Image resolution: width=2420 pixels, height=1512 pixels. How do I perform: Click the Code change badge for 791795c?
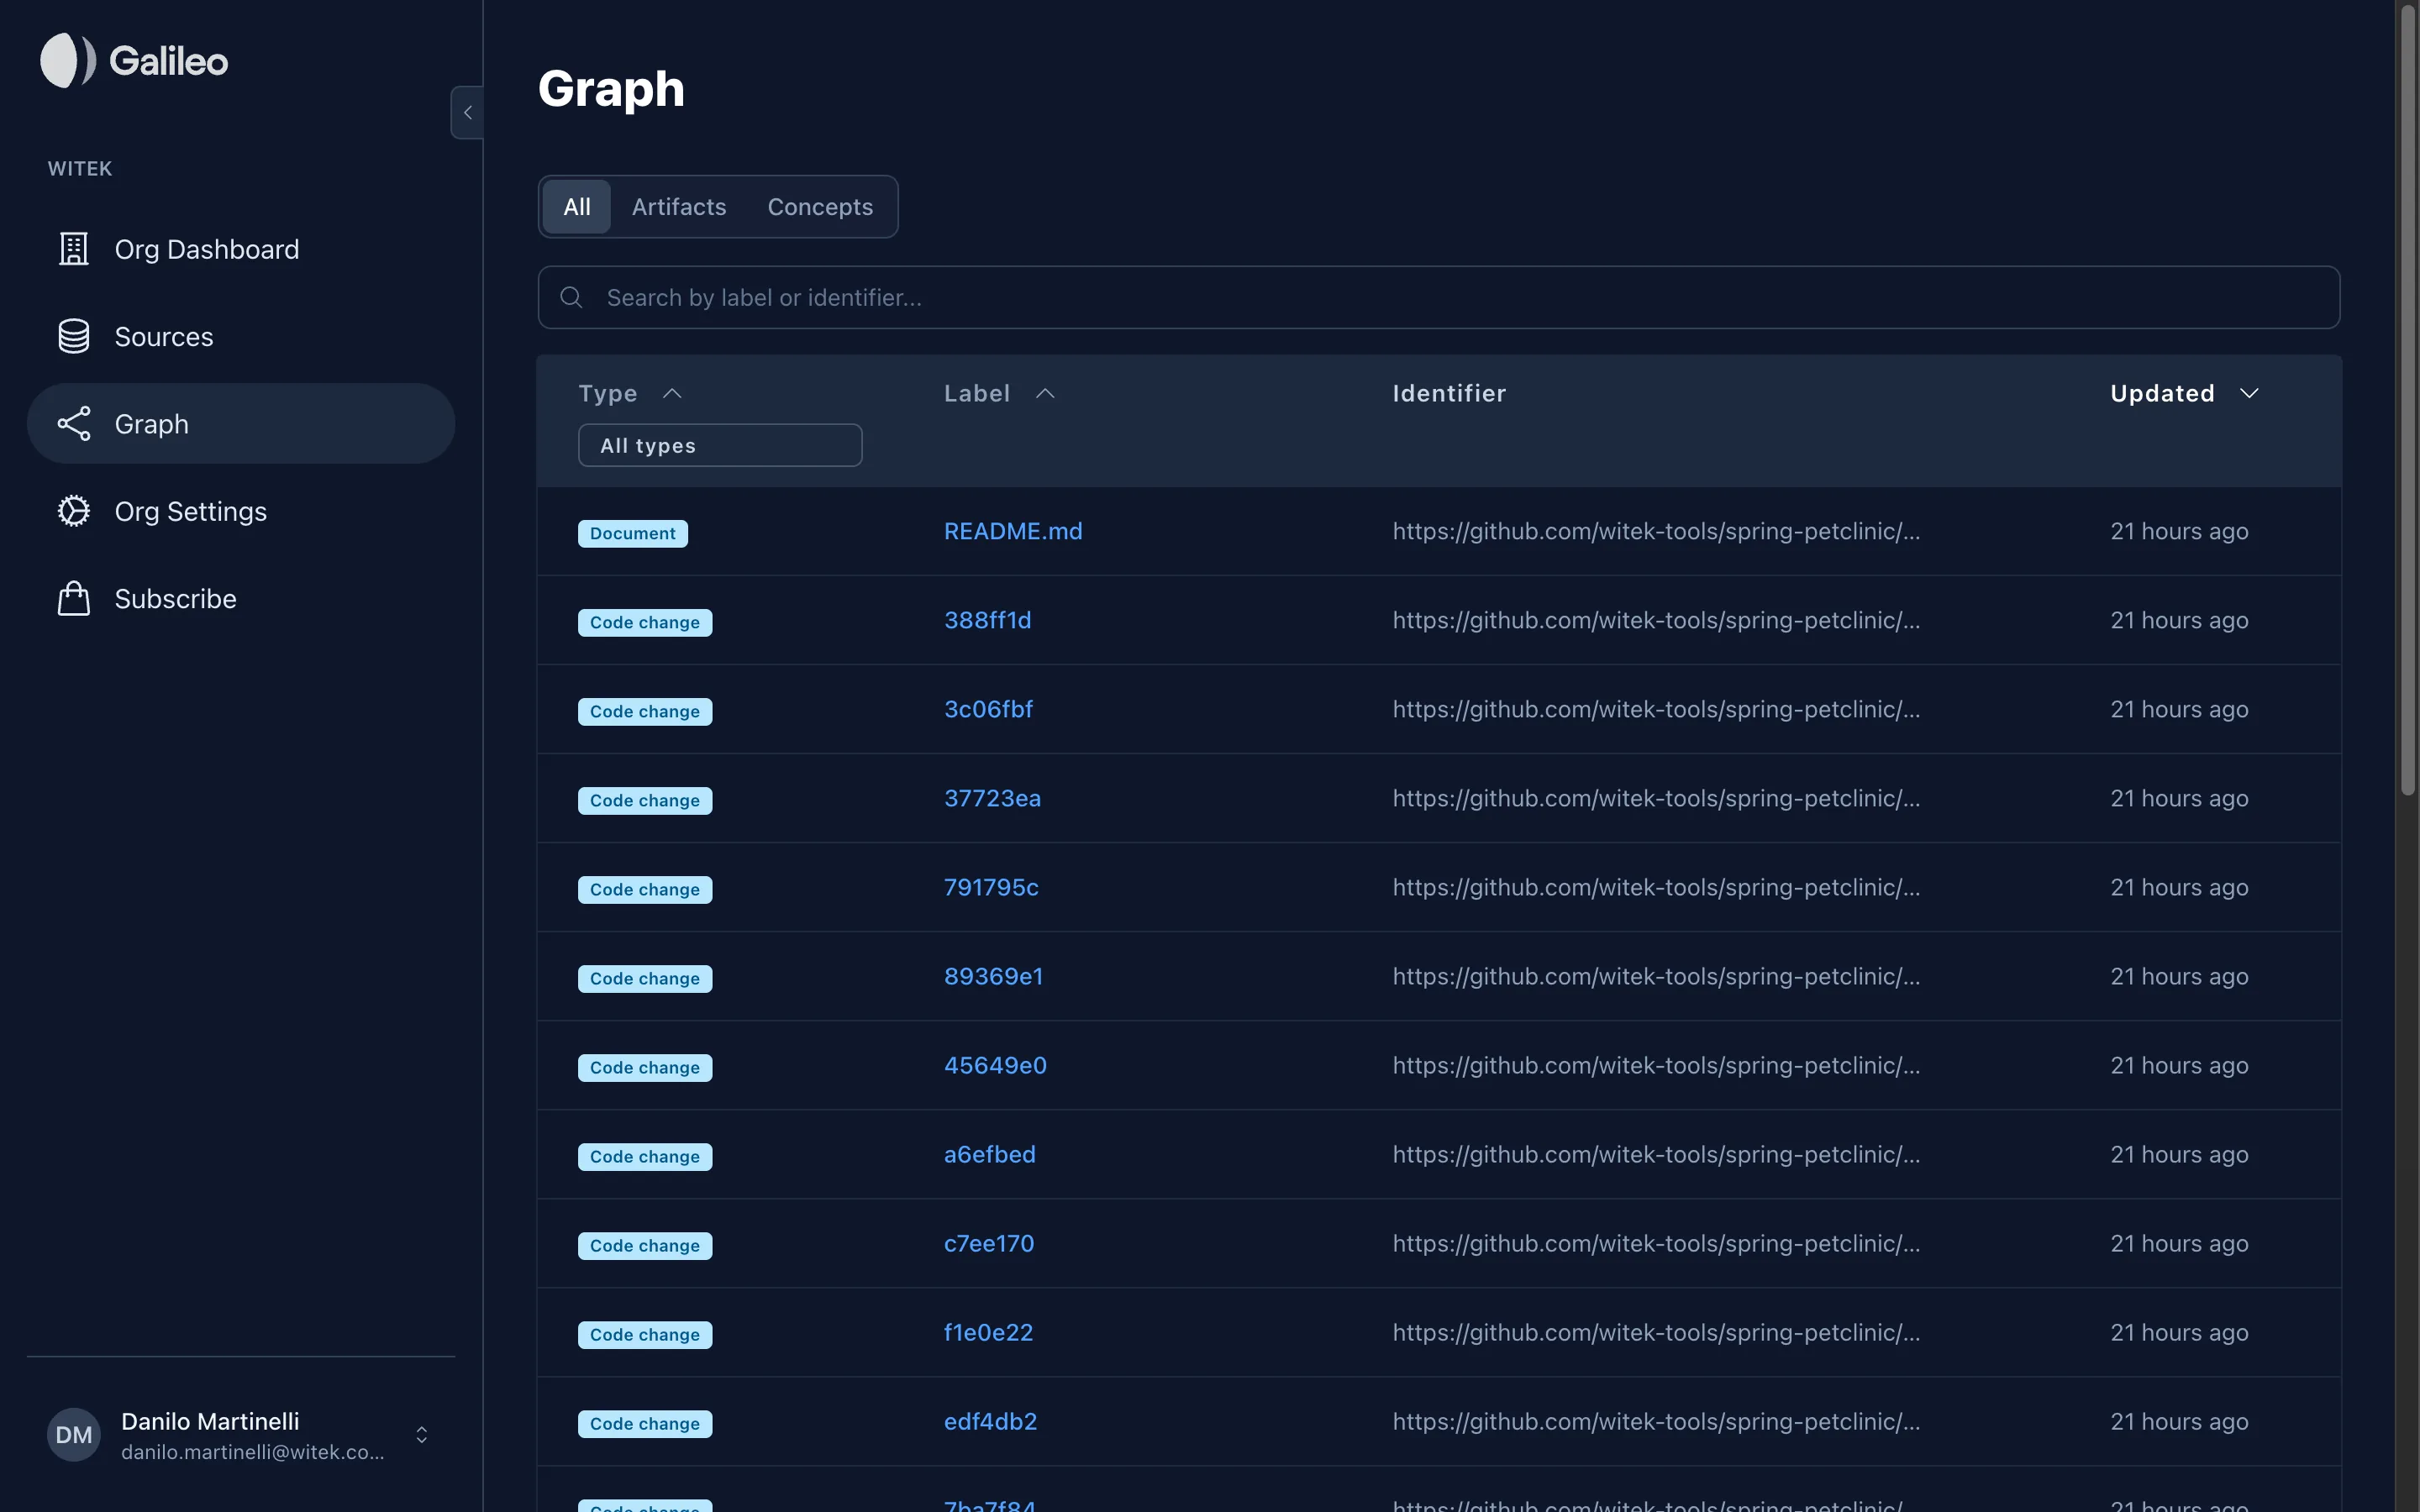click(645, 889)
